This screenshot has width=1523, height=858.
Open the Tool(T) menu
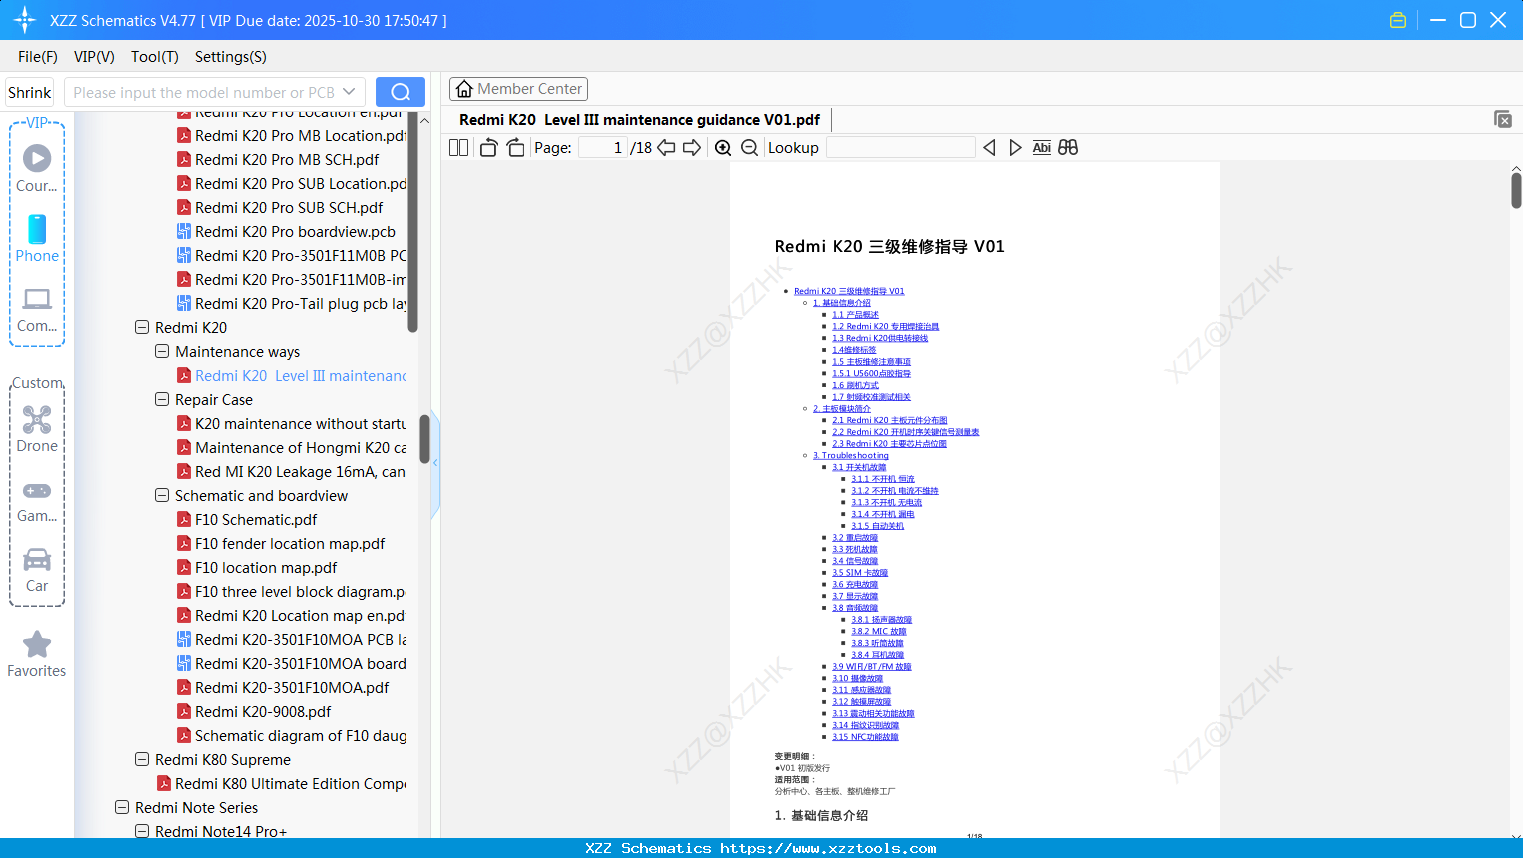tap(155, 57)
